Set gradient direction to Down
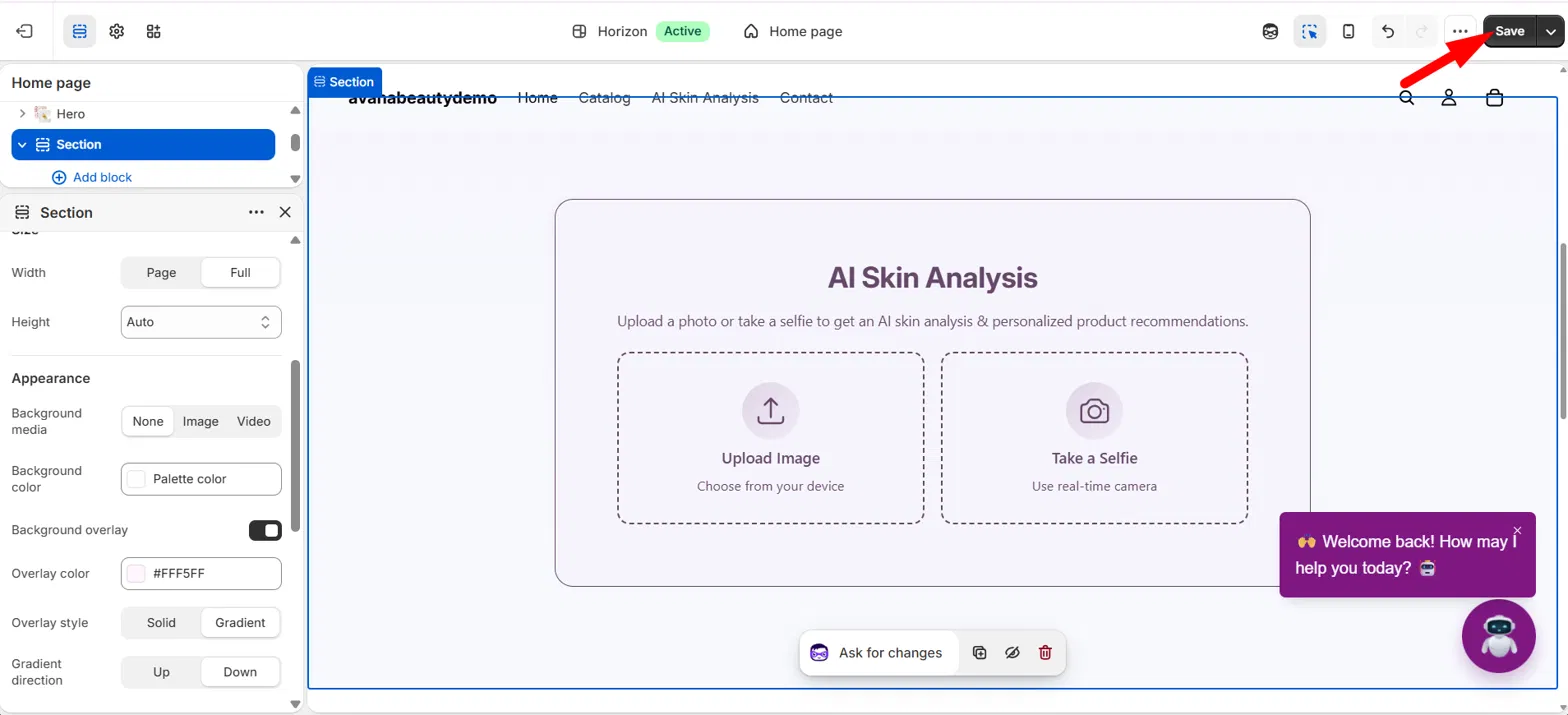 coord(240,672)
